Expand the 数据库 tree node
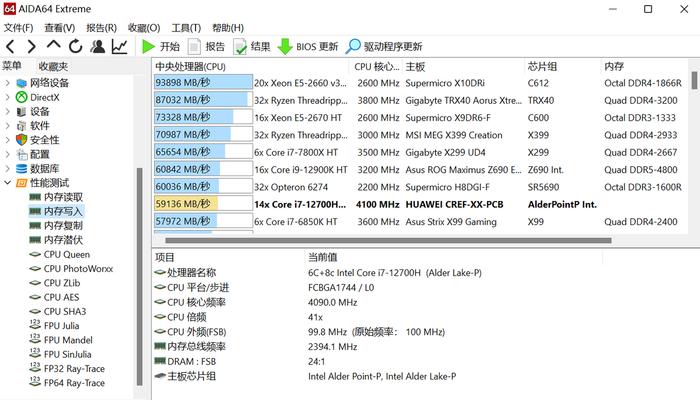Image resolution: width=700 pixels, height=400 pixels. (x=7, y=168)
